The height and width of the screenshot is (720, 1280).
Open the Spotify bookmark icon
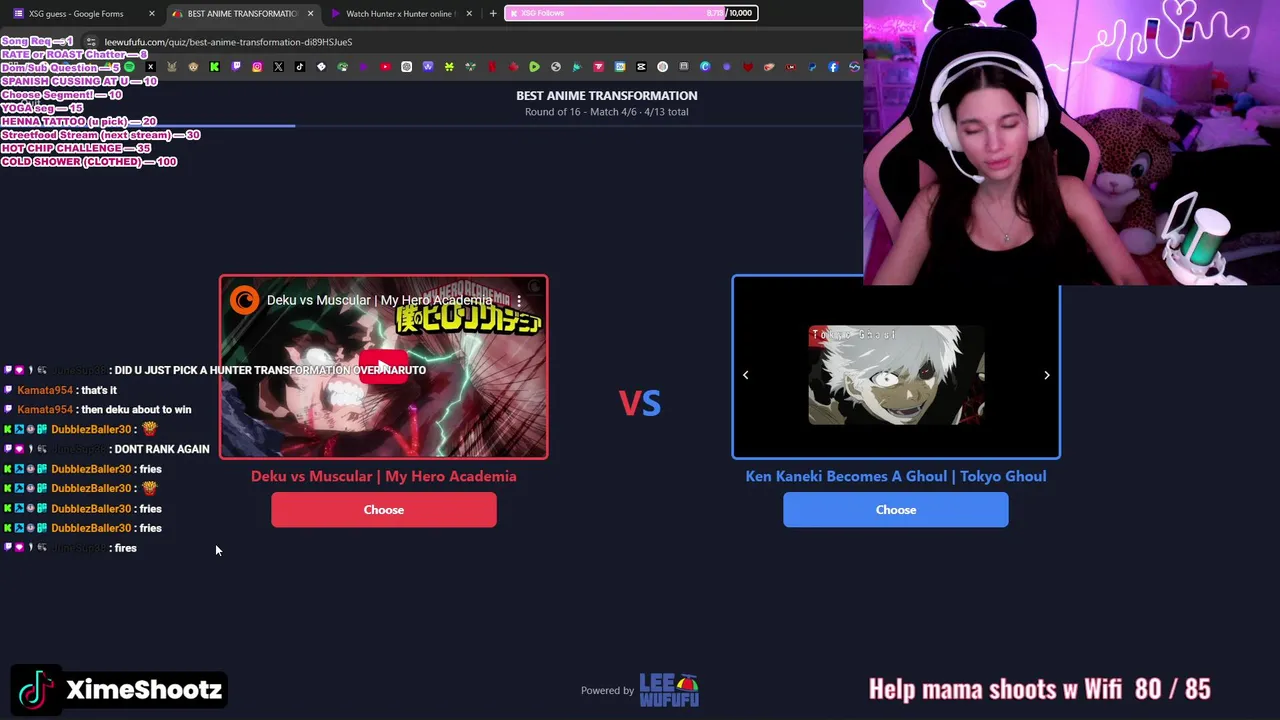[x=130, y=67]
